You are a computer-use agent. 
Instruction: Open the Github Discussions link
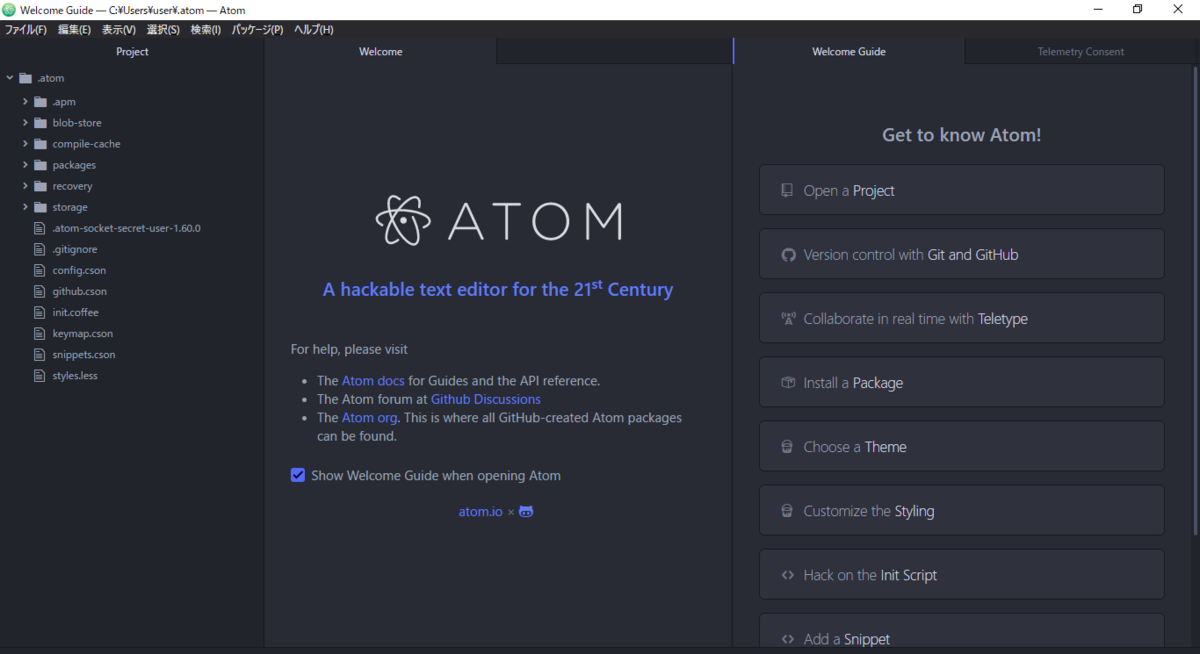[486, 399]
